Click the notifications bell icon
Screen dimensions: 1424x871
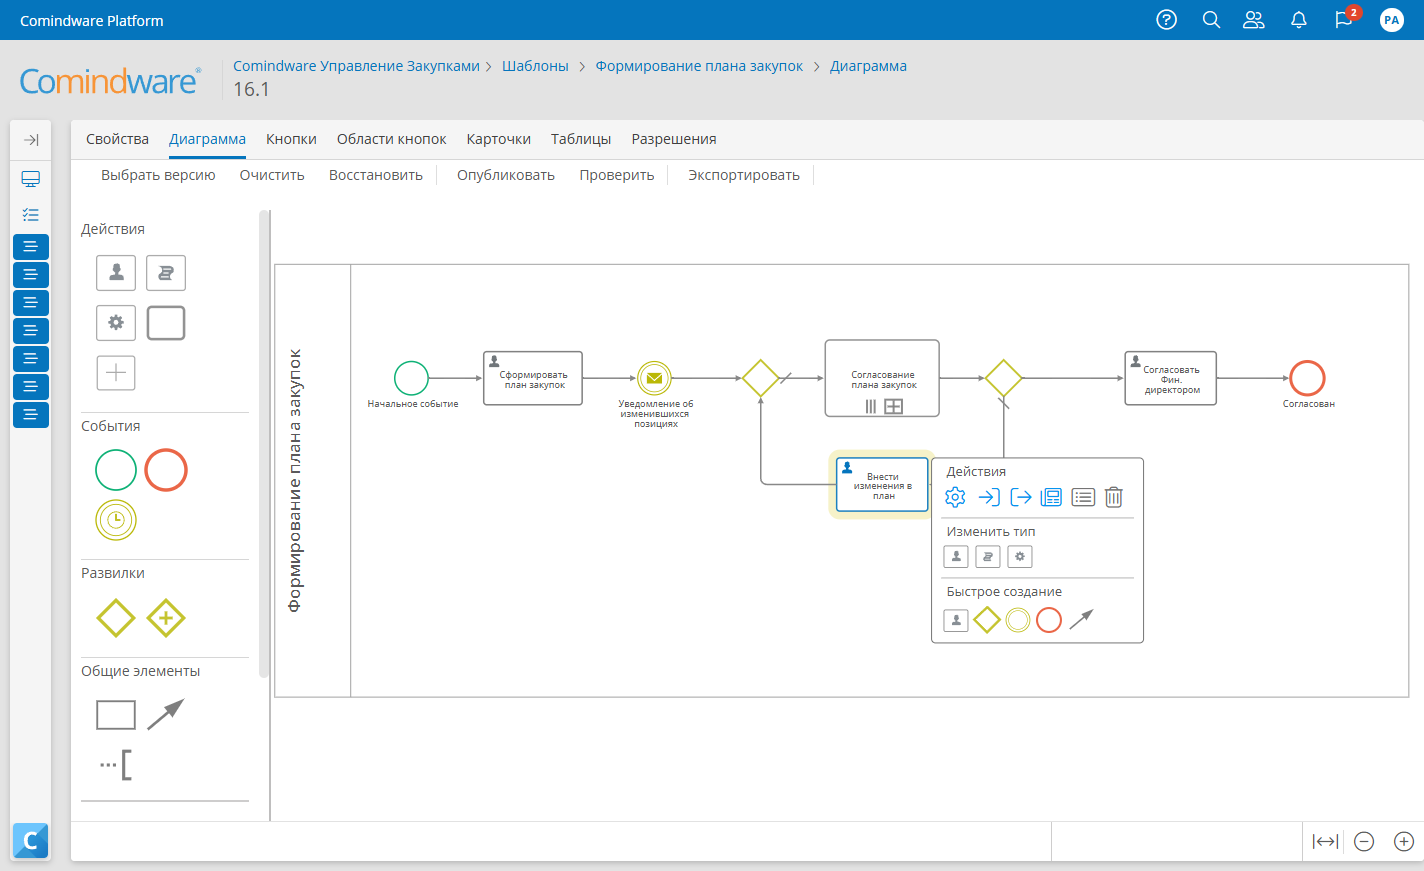click(x=1298, y=19)
